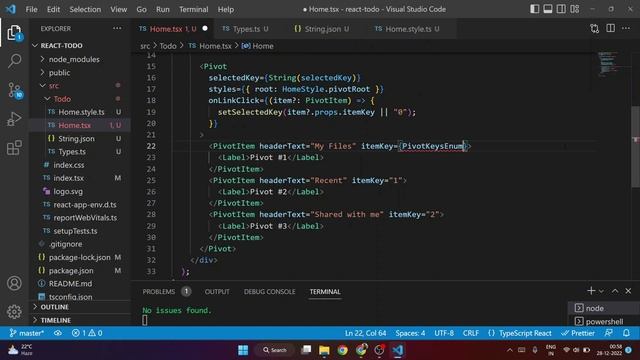Click the eye icon next to master in status bar

(58, 333)
